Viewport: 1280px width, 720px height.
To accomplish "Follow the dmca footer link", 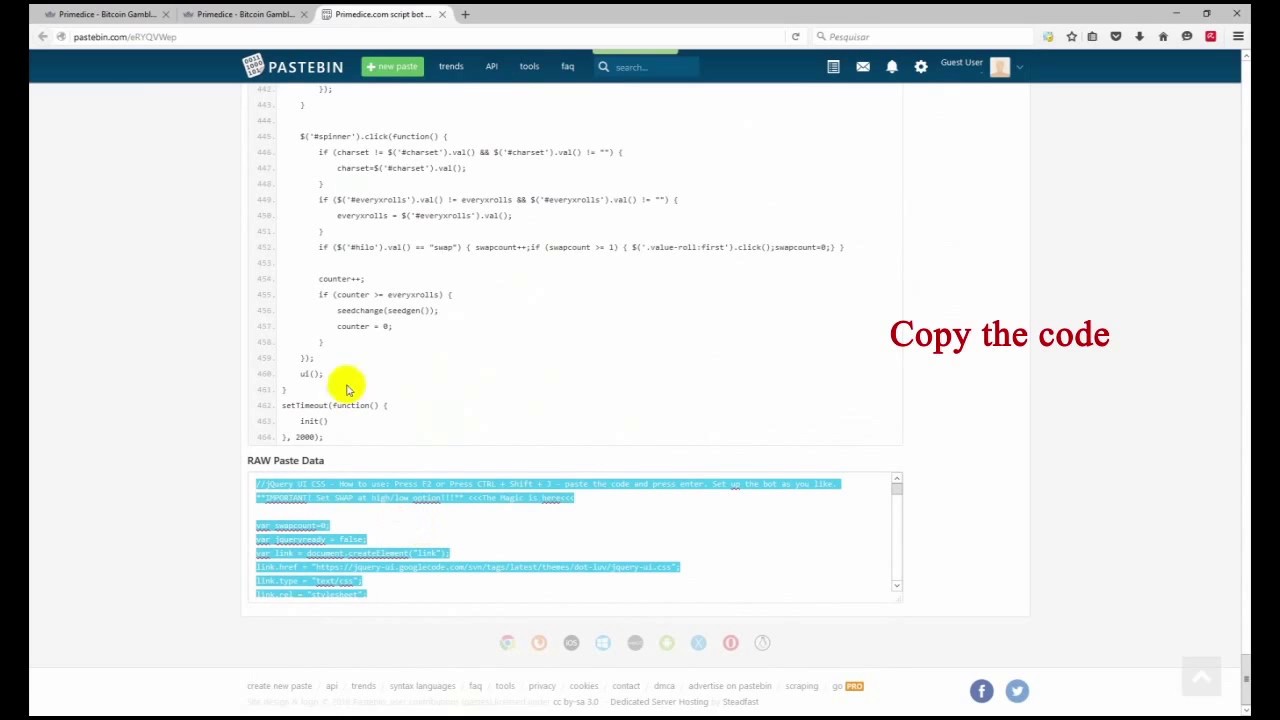I will pyautogui.click(x=664, y=686).
